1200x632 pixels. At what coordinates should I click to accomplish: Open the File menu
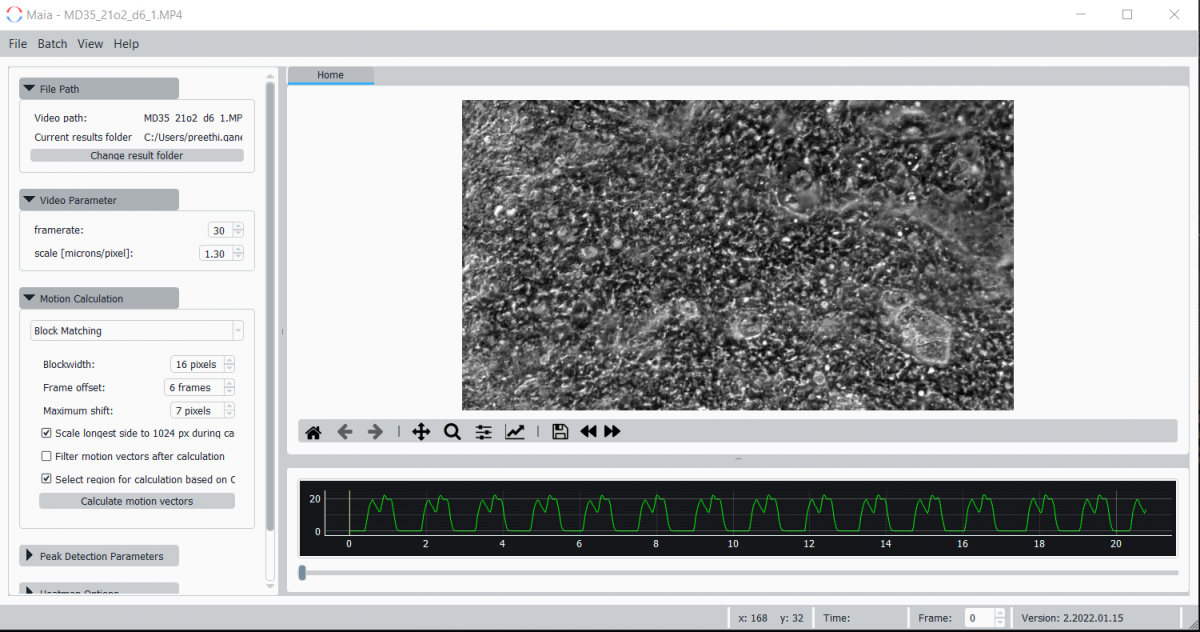18,44
